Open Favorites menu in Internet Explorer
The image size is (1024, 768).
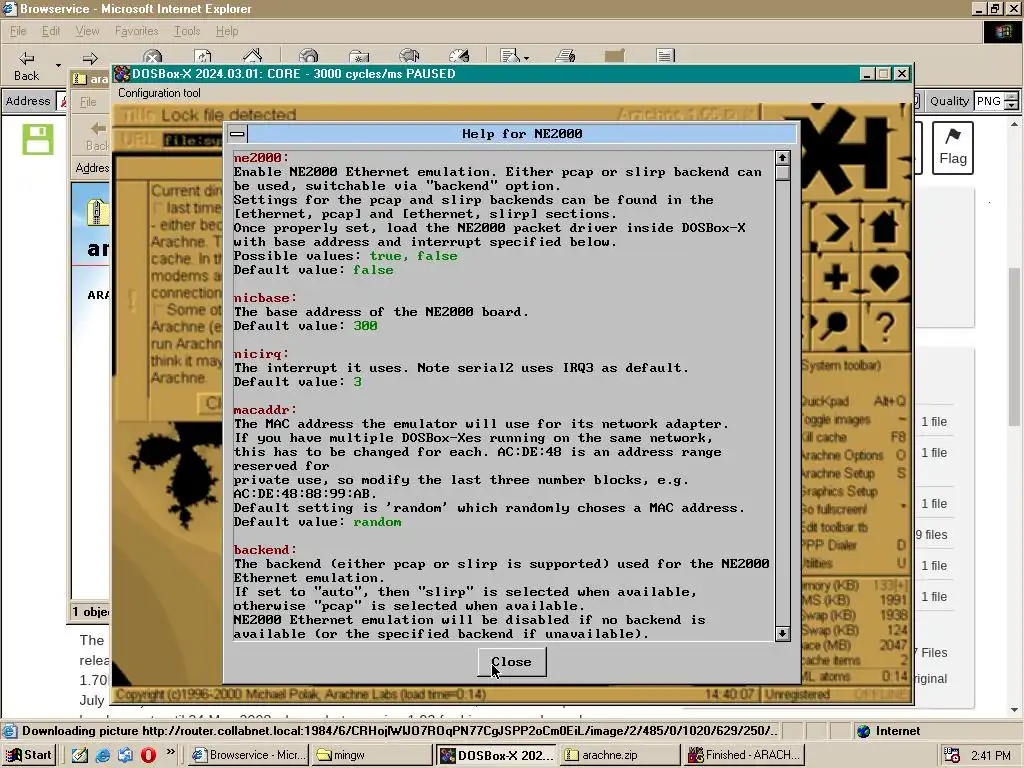[136, 31]
